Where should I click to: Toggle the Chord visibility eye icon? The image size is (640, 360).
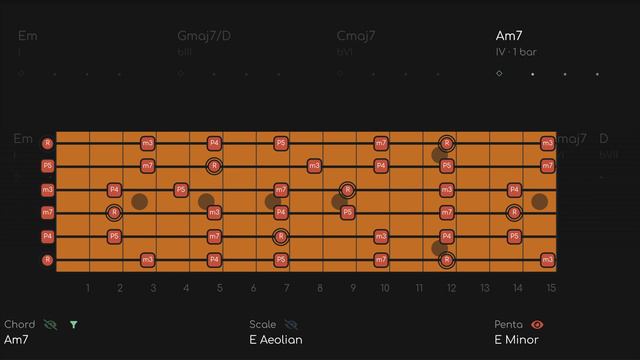click(50, 325)
